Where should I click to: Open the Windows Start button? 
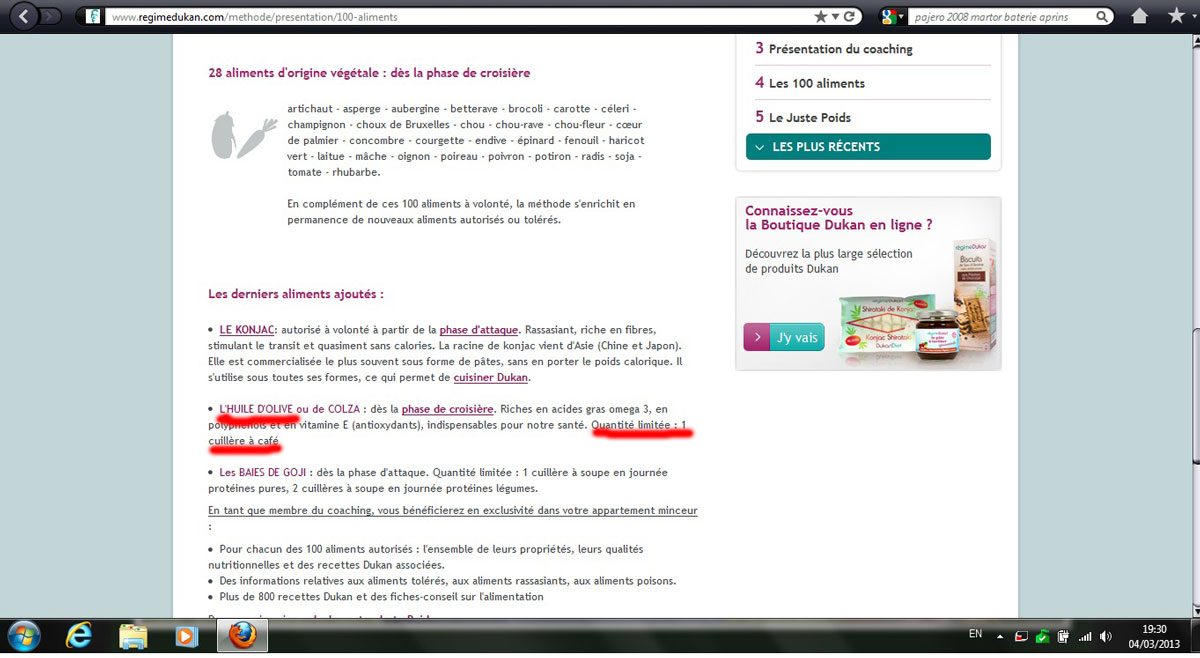(22, 636)
